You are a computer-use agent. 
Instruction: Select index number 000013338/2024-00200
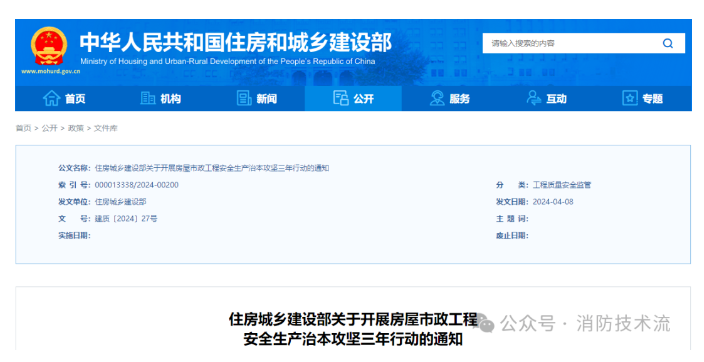click(x=136, y=185)
